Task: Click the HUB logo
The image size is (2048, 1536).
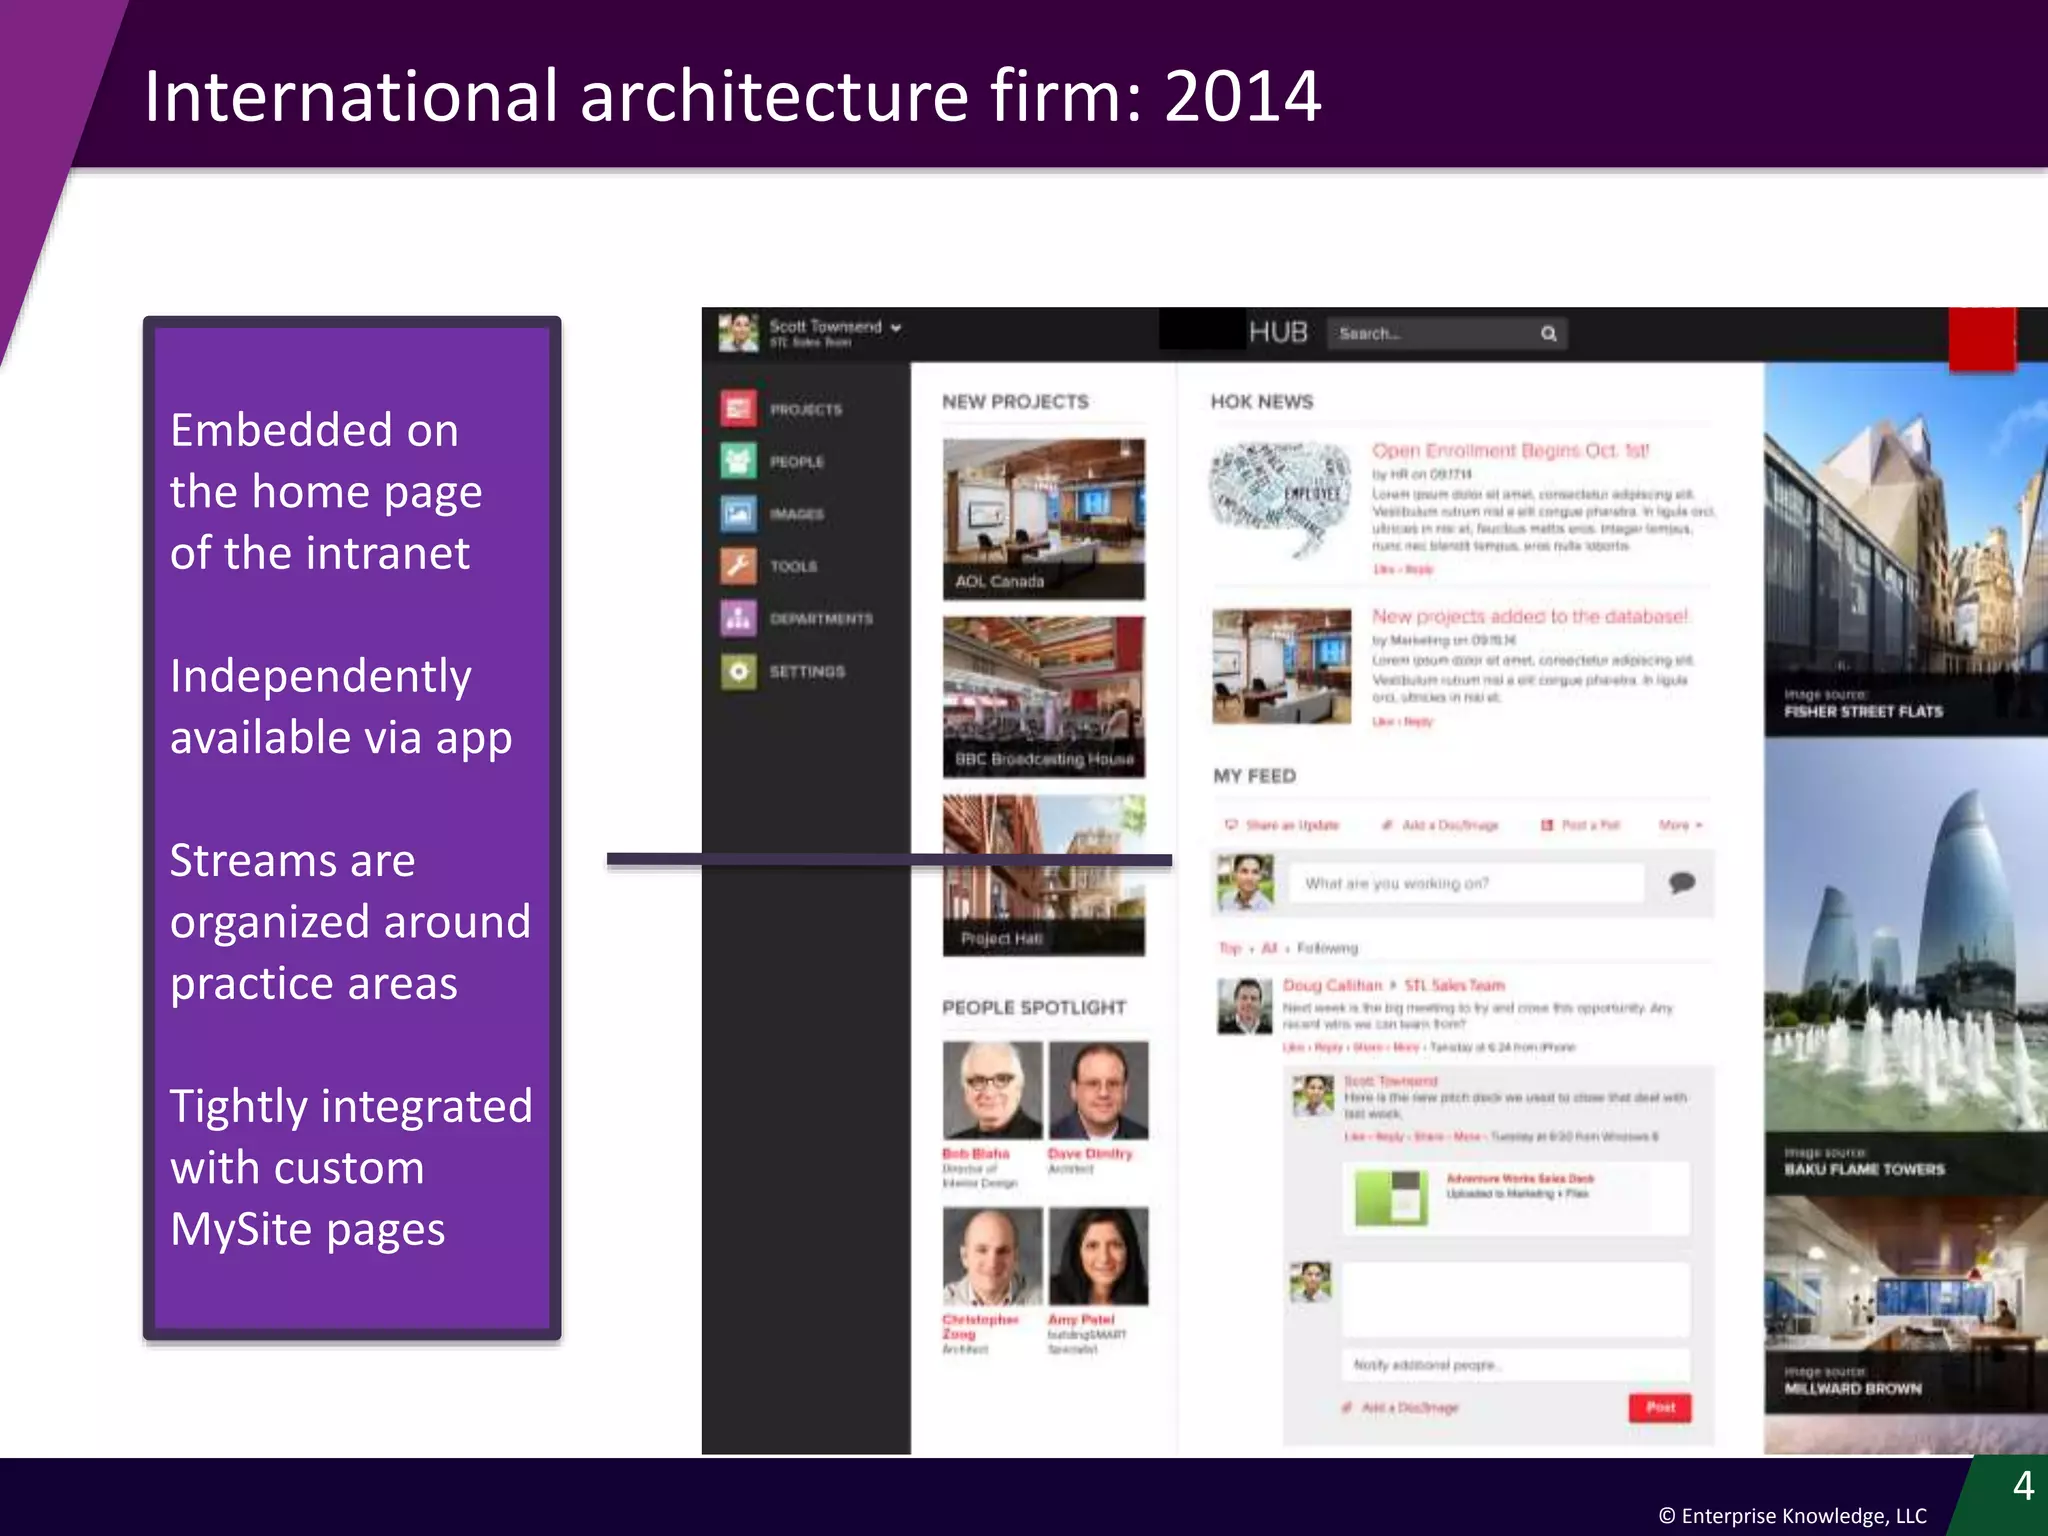Action: coord(1278,332)
